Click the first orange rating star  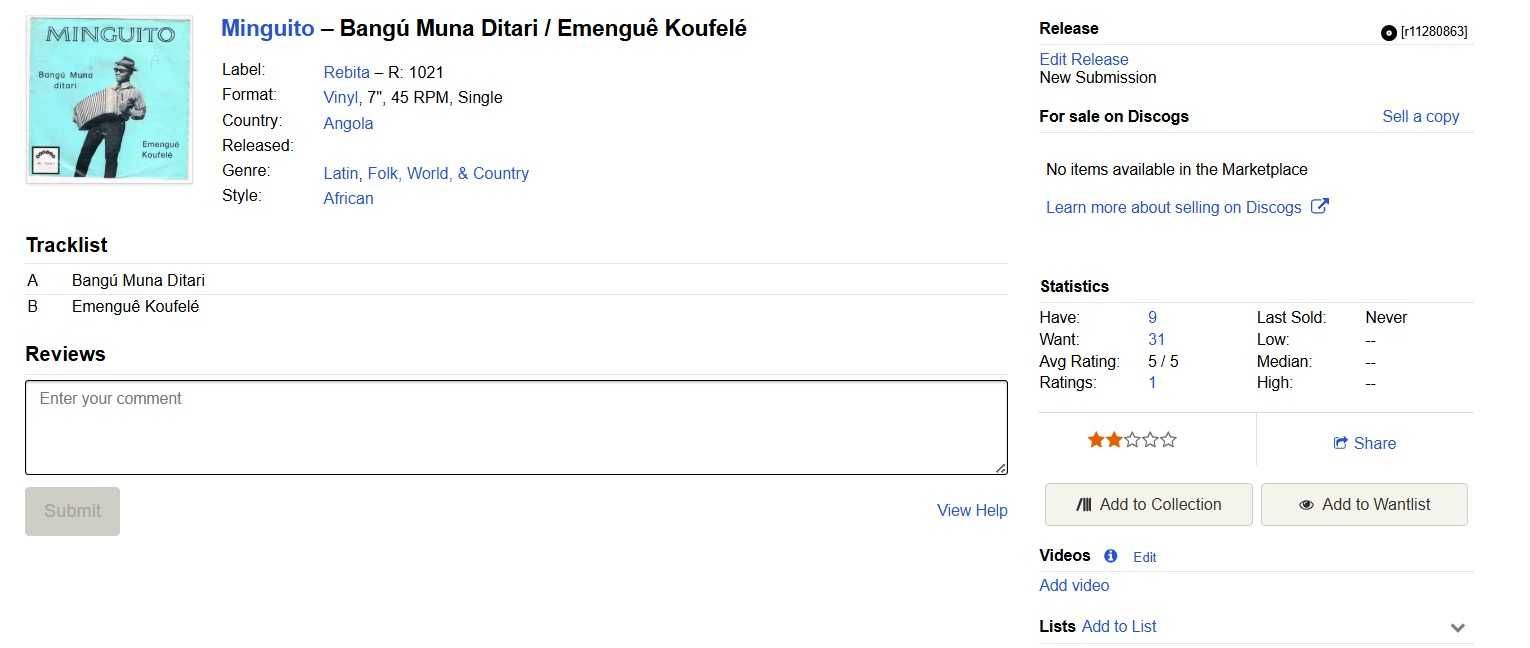(x=1097, y=440)
